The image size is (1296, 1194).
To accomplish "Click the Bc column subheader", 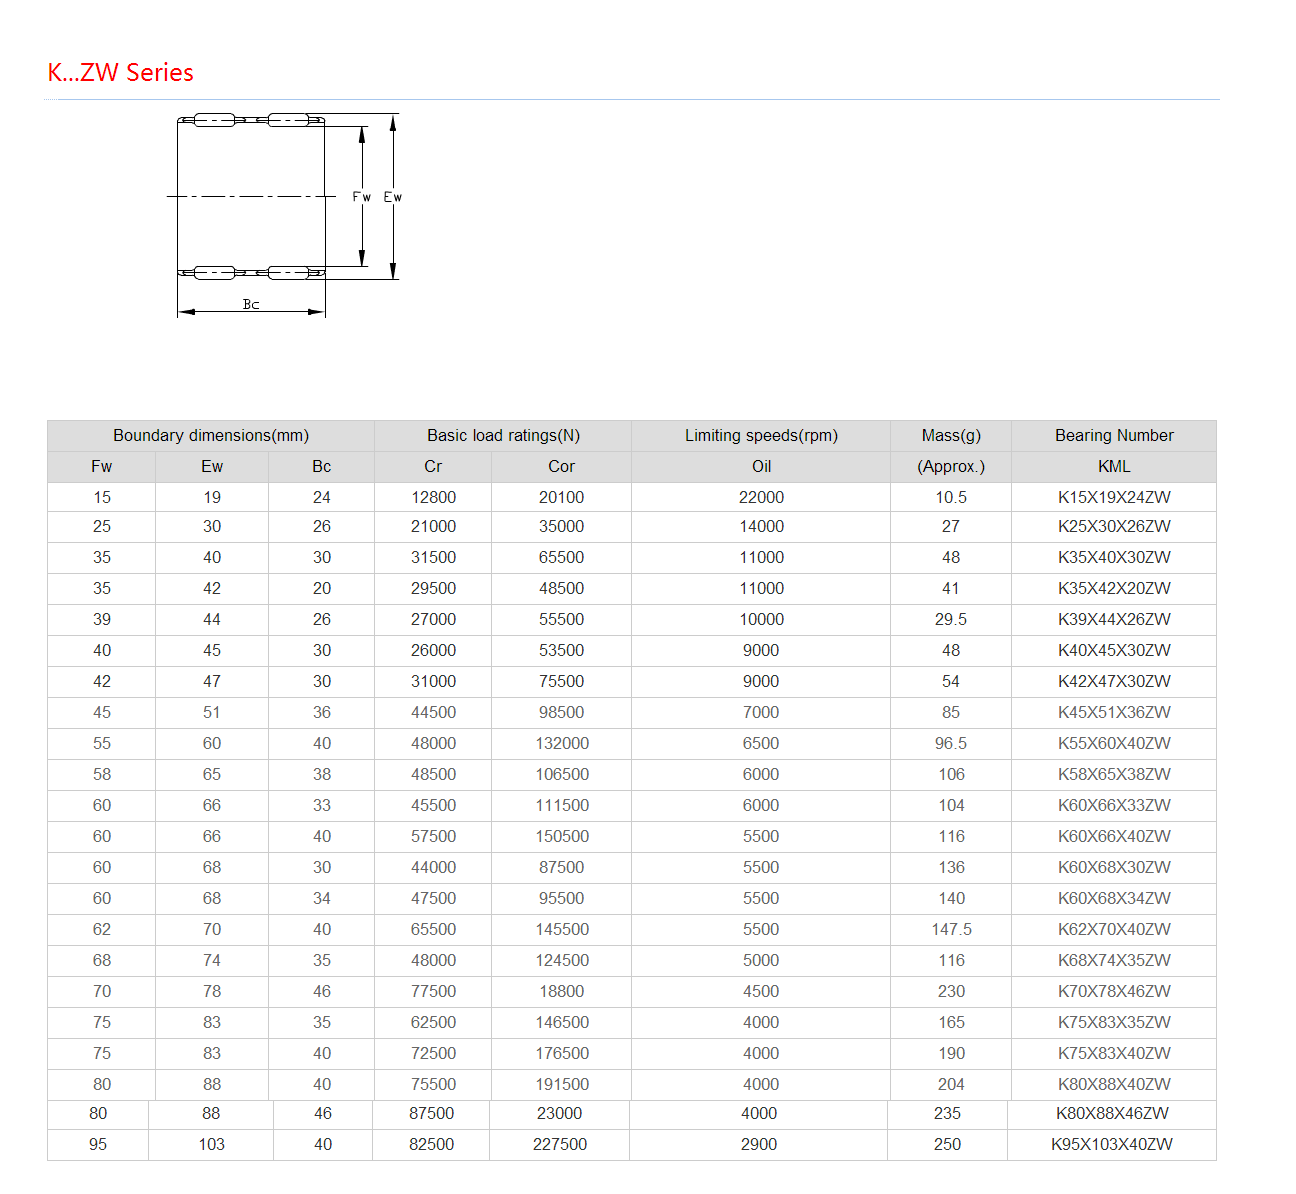I will click(321, 466).
